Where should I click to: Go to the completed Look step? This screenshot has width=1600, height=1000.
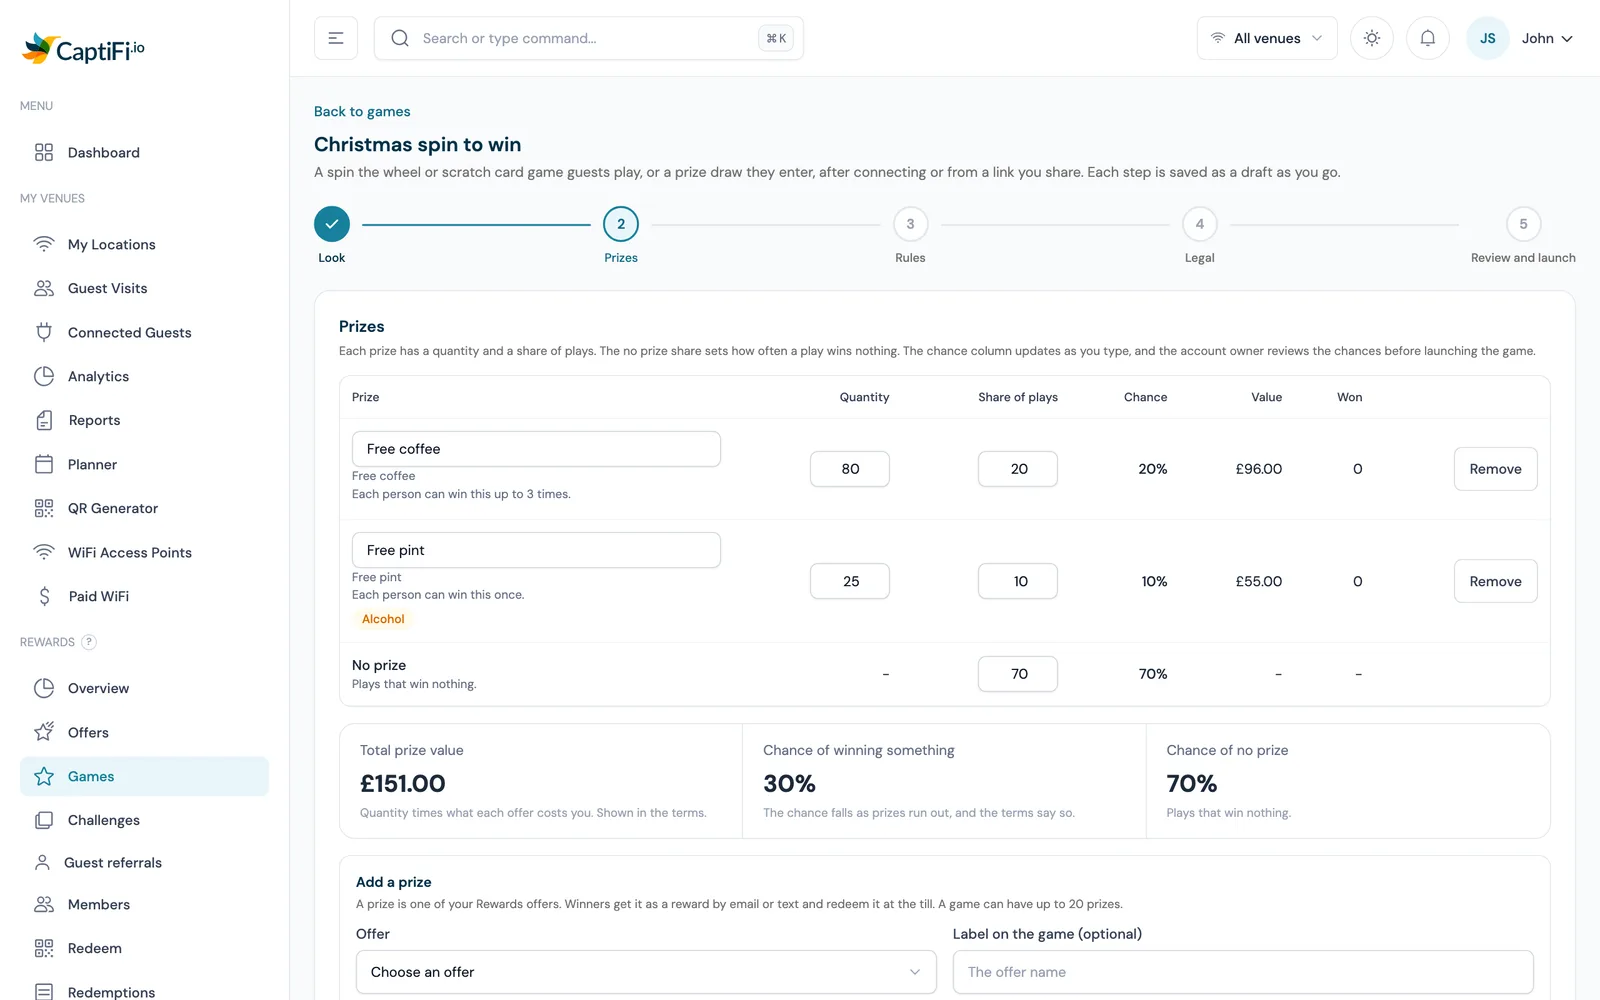(x=332, y=224)
